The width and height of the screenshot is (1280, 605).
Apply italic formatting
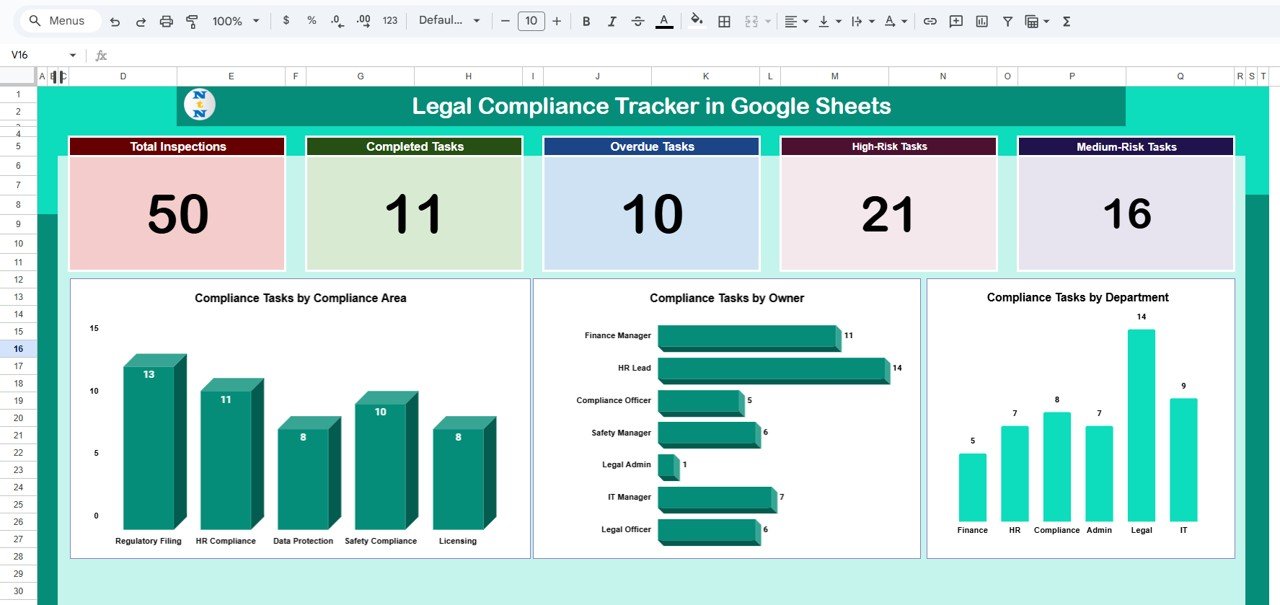(x=612, y=20)
